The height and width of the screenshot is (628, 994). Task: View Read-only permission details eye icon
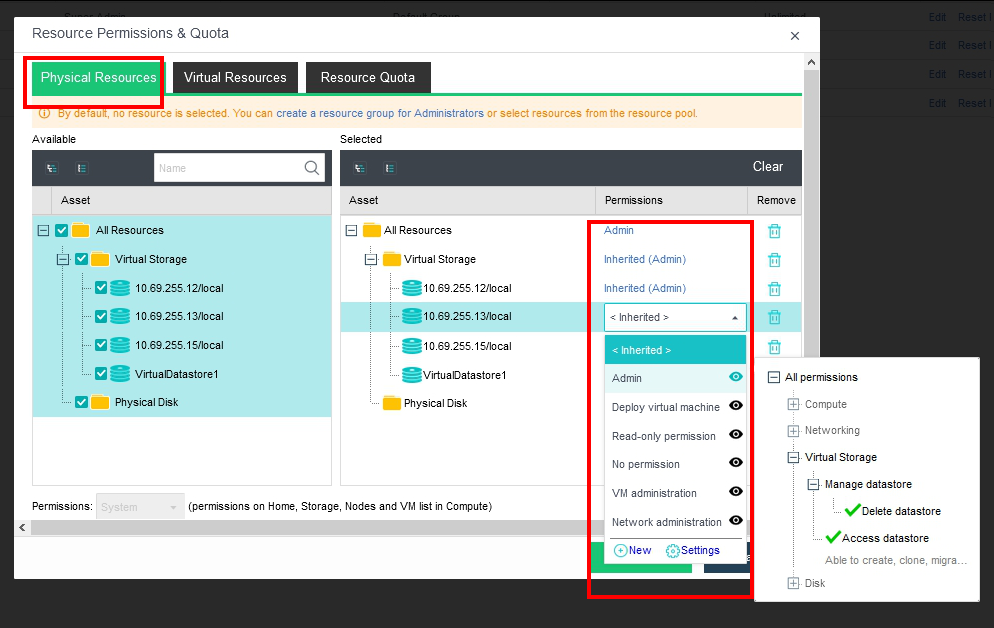[735, 434]
